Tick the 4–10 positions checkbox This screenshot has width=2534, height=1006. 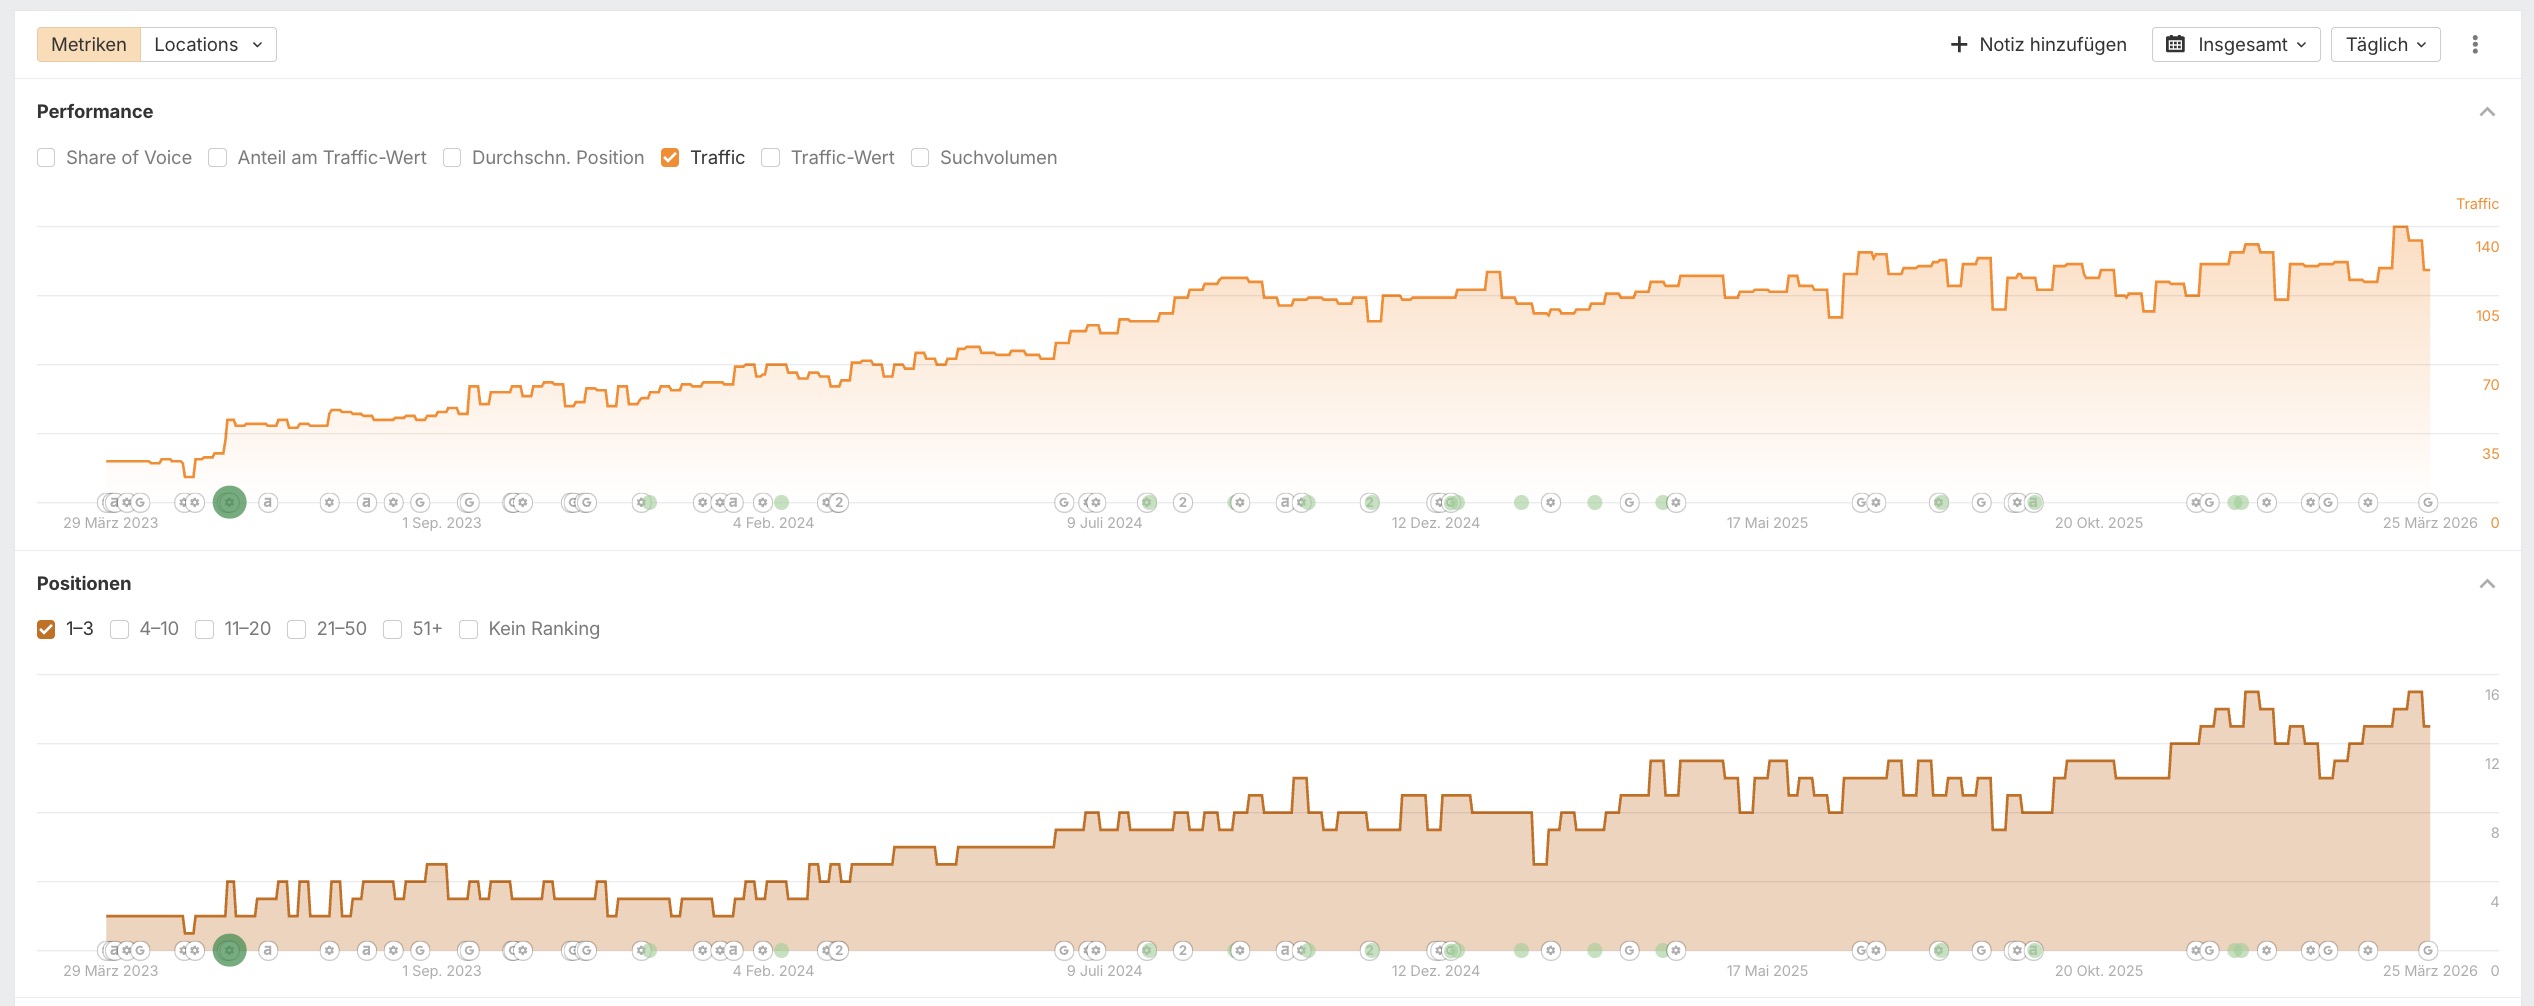120,629
